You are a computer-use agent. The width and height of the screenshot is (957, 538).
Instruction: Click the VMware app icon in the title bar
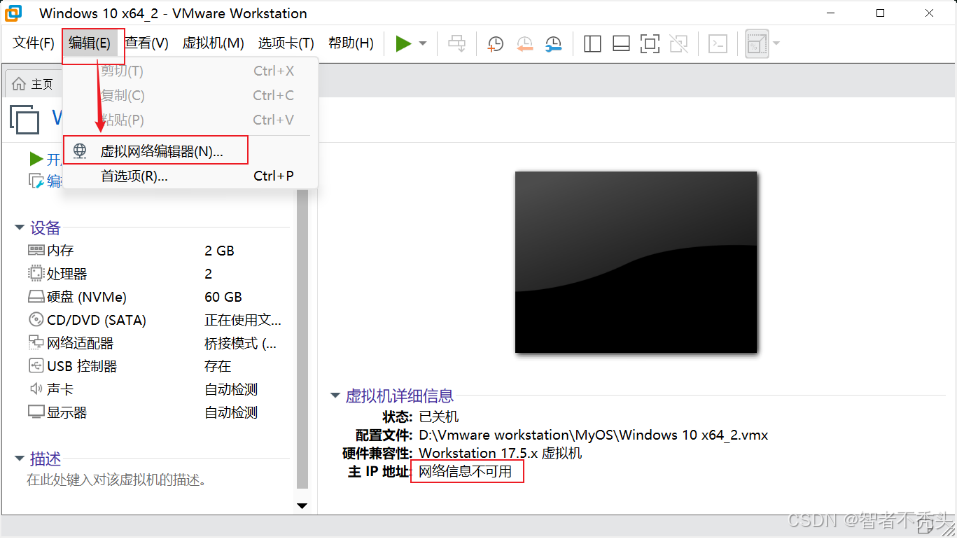click(x=13, y=13)
